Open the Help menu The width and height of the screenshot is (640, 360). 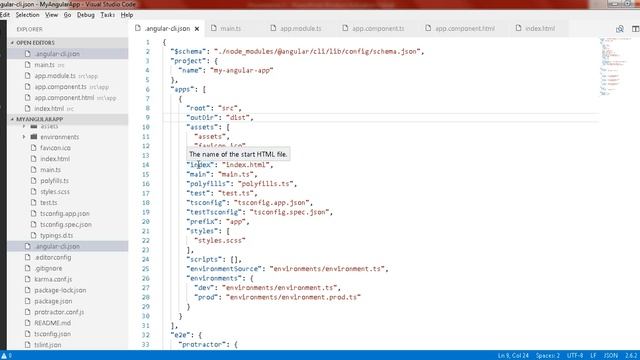point(127,15)
